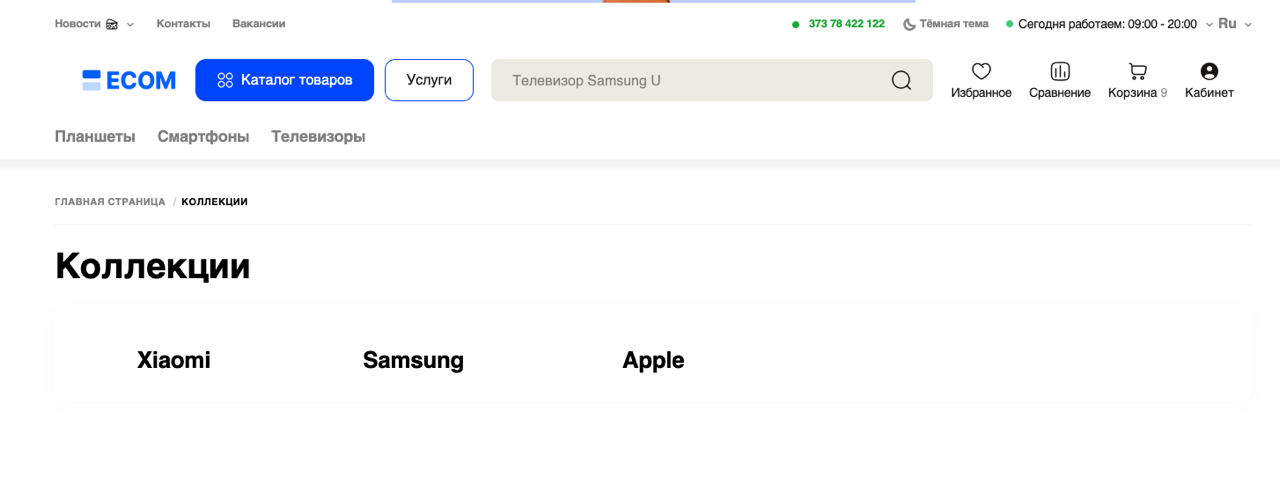Open the Планшеты category

(x=95, y=136)
